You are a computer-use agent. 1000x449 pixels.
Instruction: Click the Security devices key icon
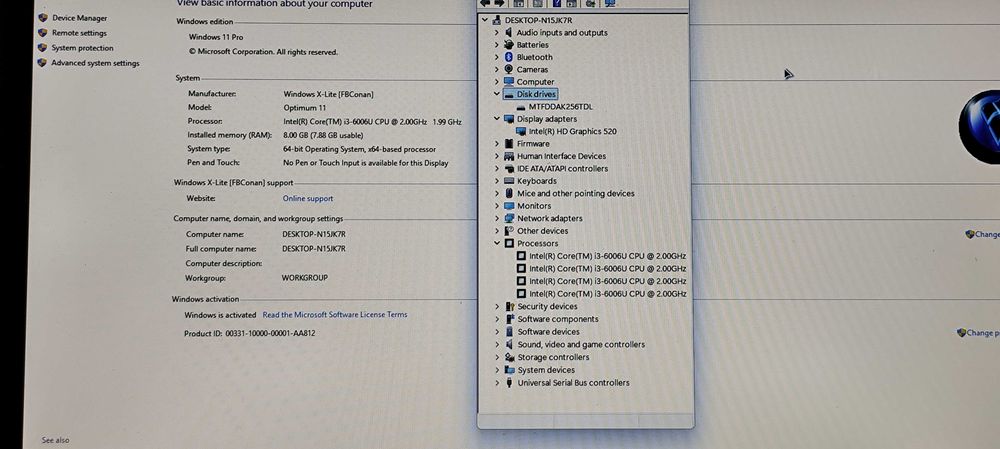point(510,307)
